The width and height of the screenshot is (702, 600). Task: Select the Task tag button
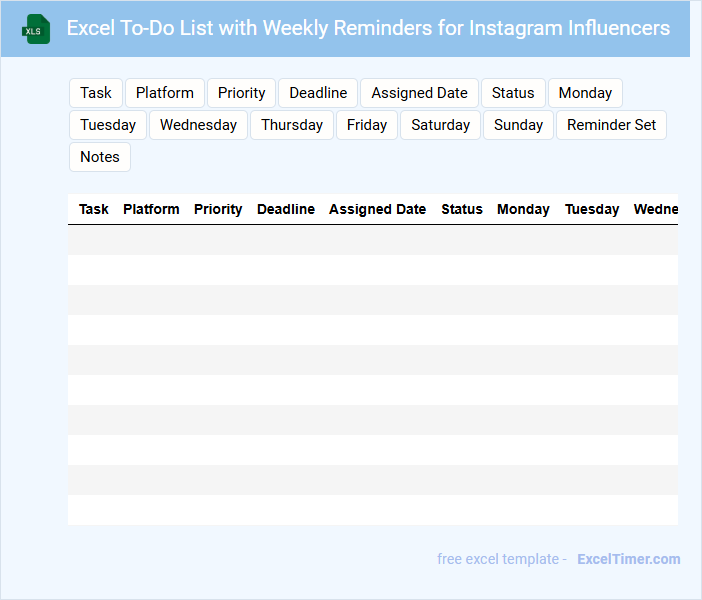[x=96, y=93]
